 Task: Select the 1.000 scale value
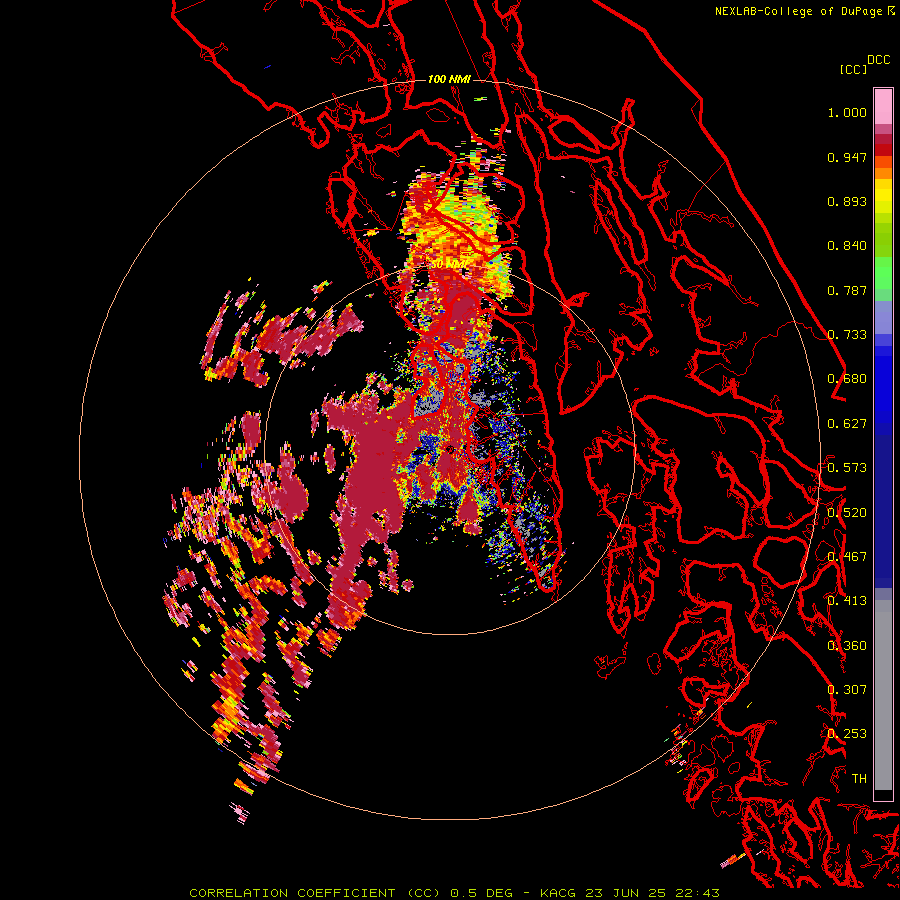847,112
